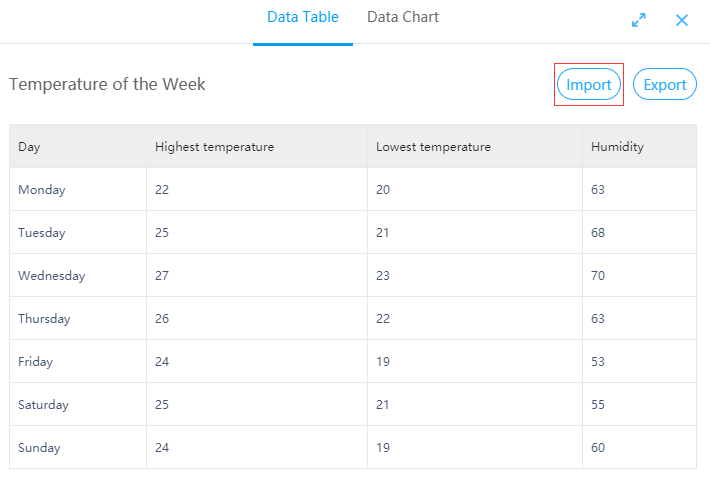This screenshot has width=710, height=488.
Task: Click Thursday's lowest temperature value 22
Action: (x=383, y=319)
